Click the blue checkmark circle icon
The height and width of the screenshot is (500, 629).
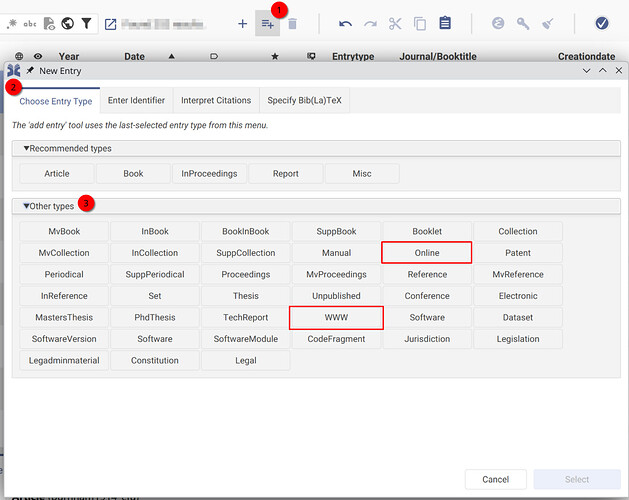click(602, 23)
